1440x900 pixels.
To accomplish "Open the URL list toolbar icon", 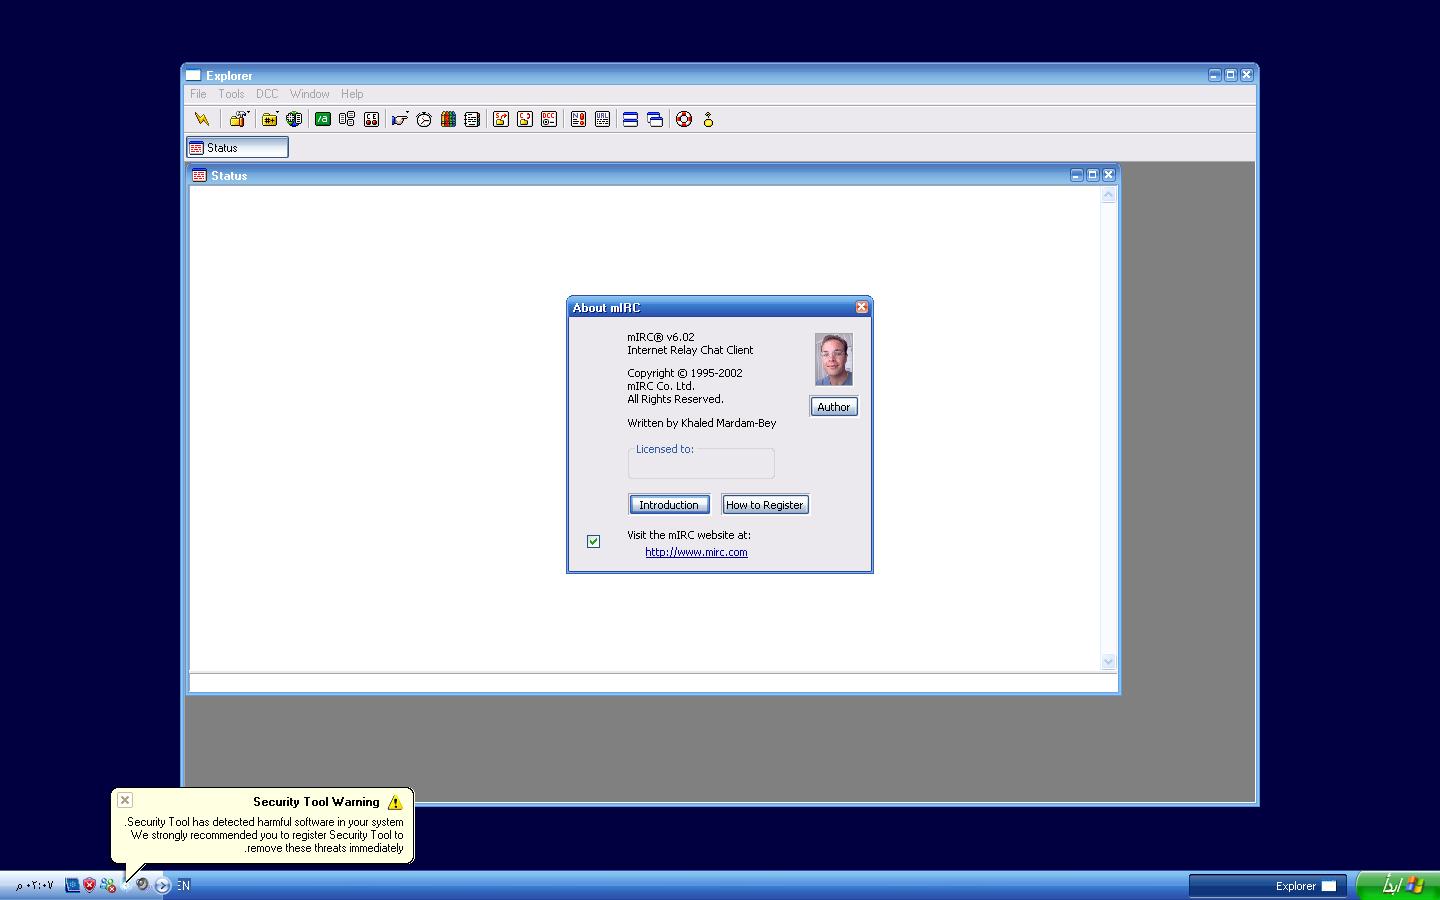I will (602, 119).
